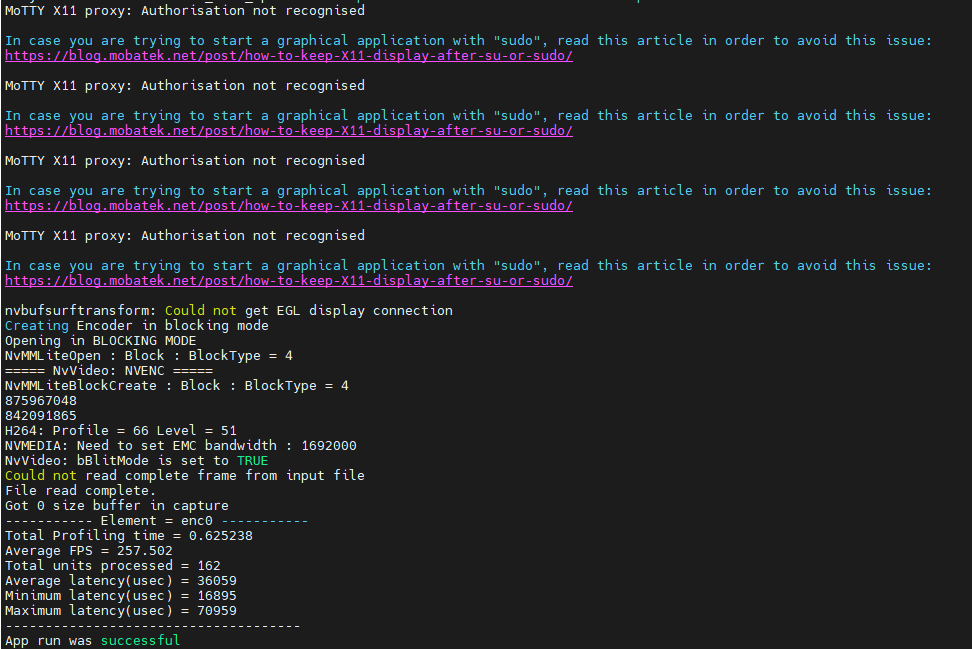Select the 'H264: Profile = 66 Level = 51' line
972x649 pixels.
pos(121,430)
